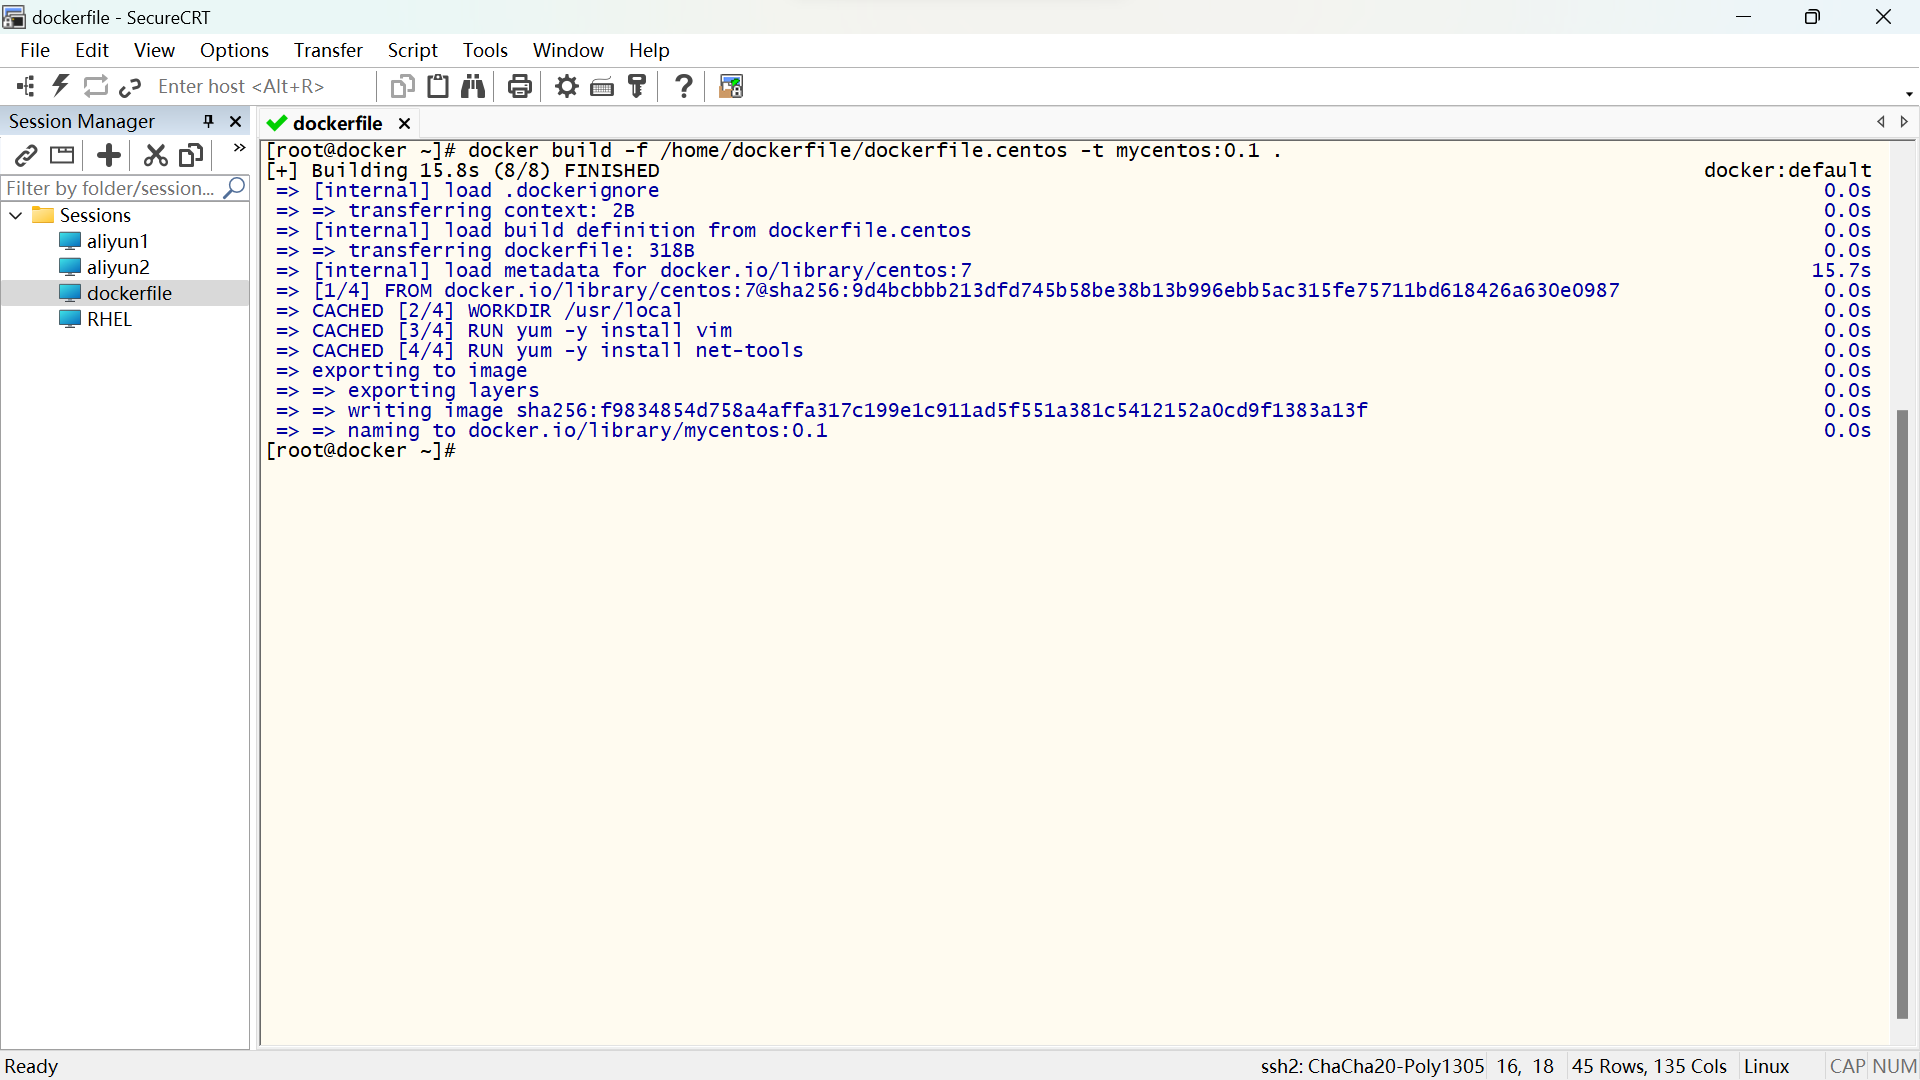1920x1080 pixels.
Task: Open the toolbar overflow arrow at right edge
Action: pyautogui.click(x=1909, y=93)
